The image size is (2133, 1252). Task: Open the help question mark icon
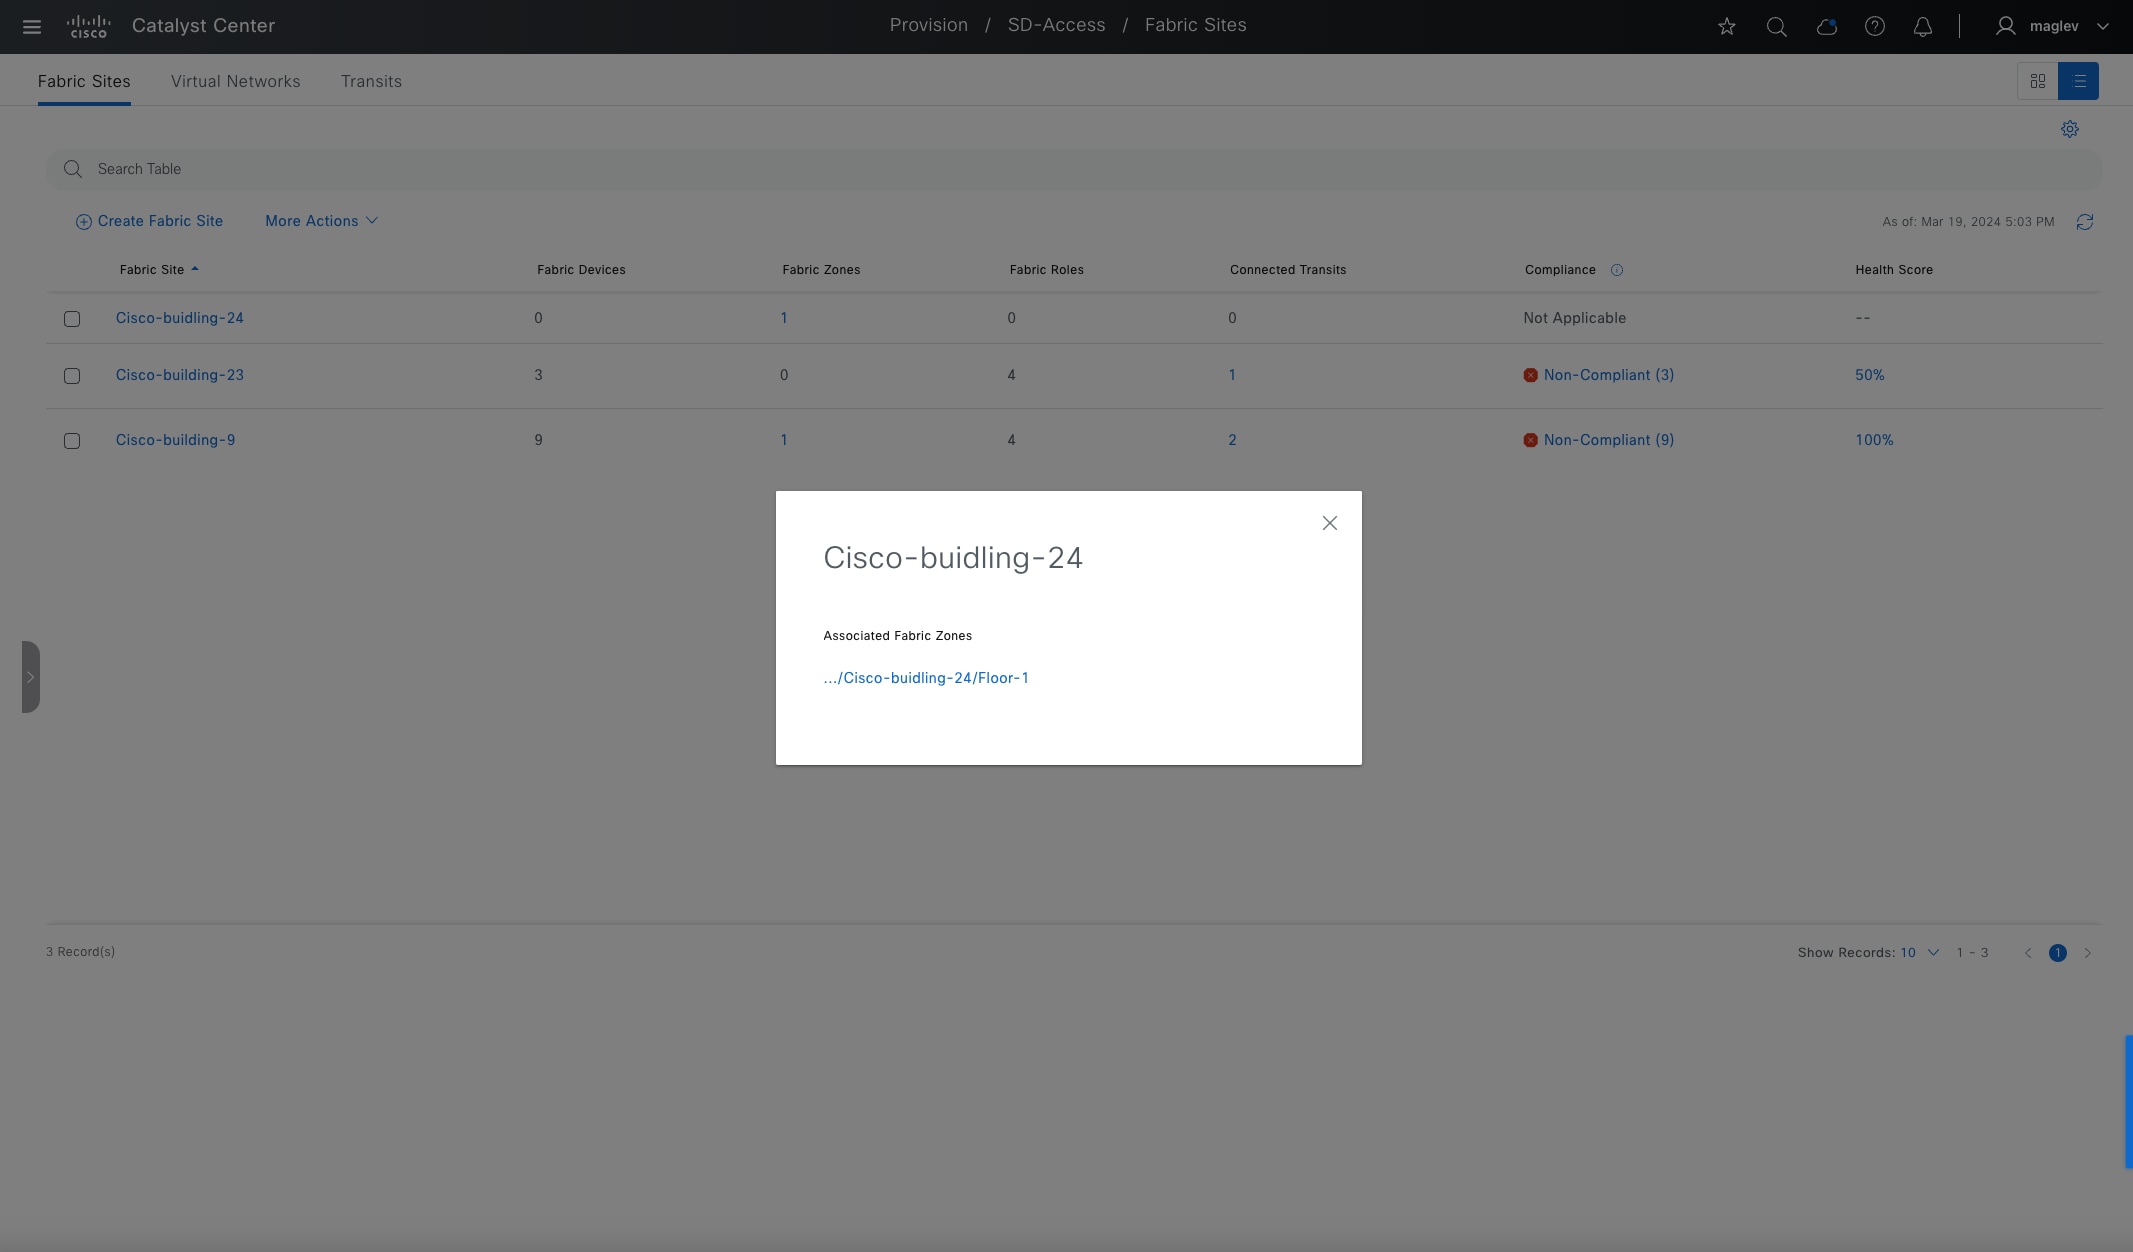pos(1875,27)
